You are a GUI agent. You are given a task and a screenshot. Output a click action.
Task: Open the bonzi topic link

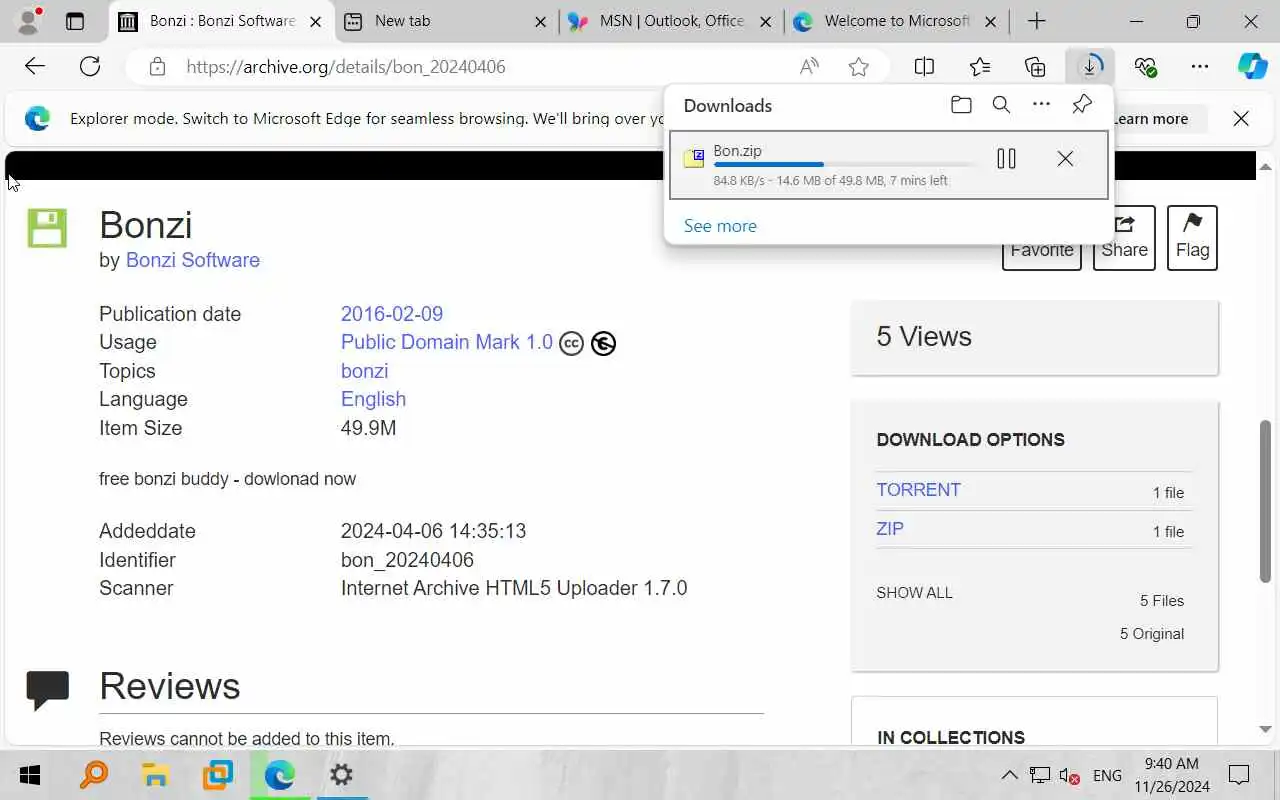(x=364, y=371)
